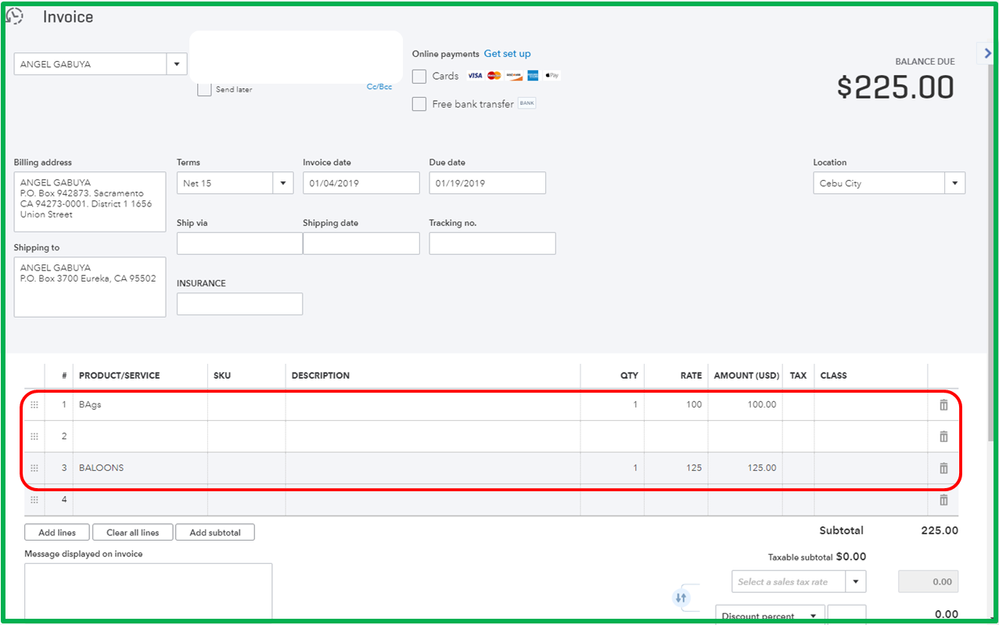Expand the side panel with right chevron
Screen dimensions: 999x625
point(988,54)
